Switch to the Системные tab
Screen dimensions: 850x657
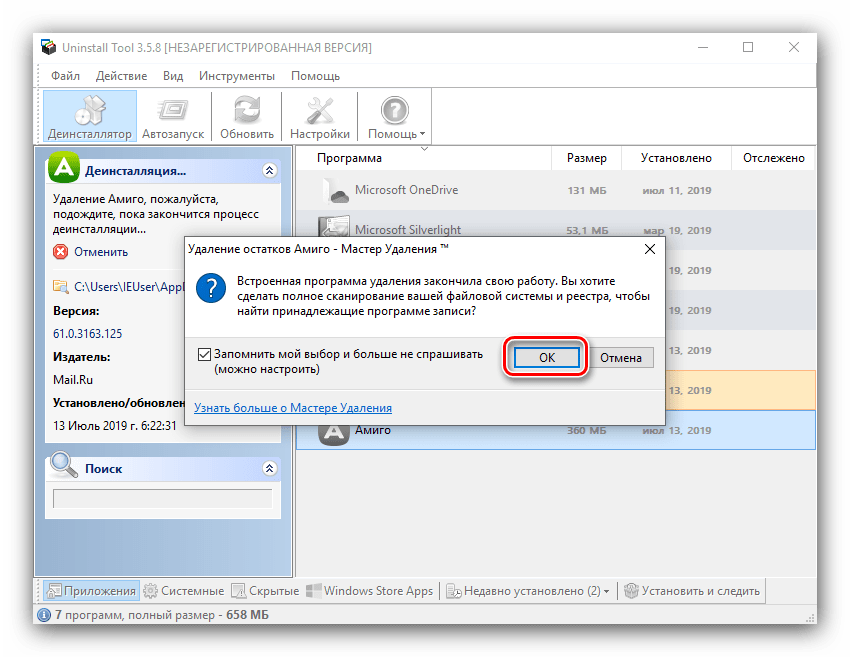tap(184, 591)
